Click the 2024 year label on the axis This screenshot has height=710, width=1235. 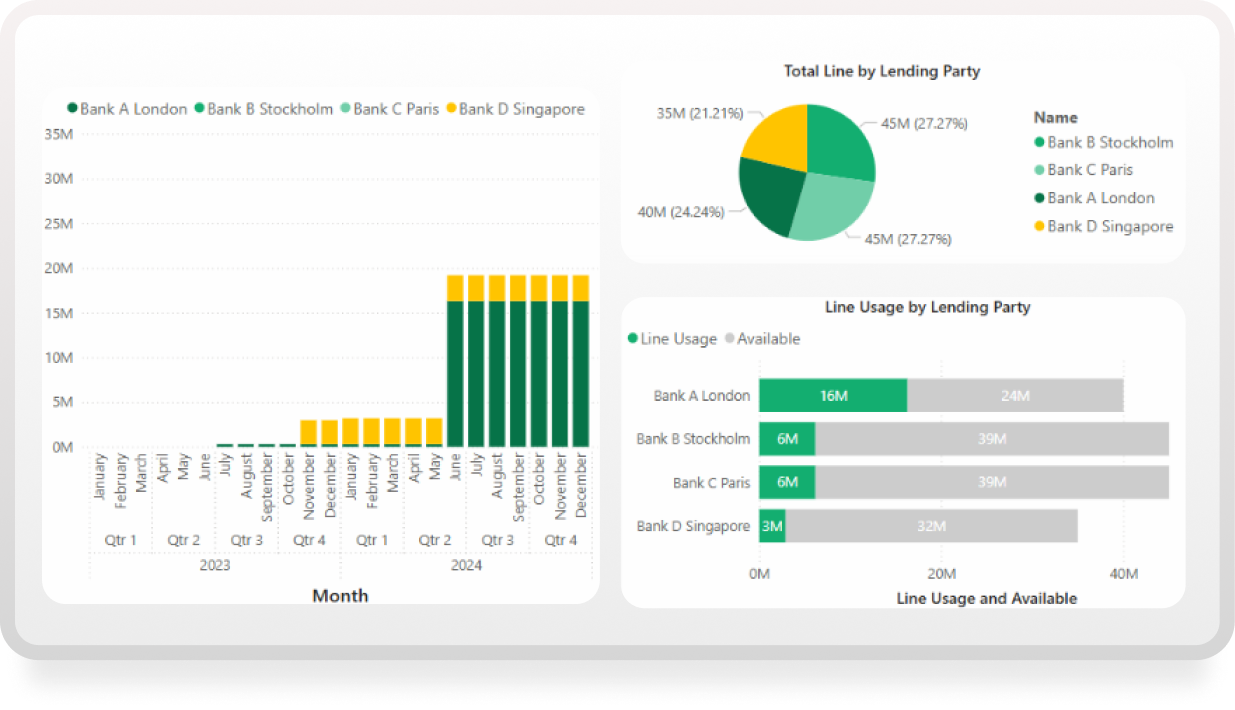(466, 566)
